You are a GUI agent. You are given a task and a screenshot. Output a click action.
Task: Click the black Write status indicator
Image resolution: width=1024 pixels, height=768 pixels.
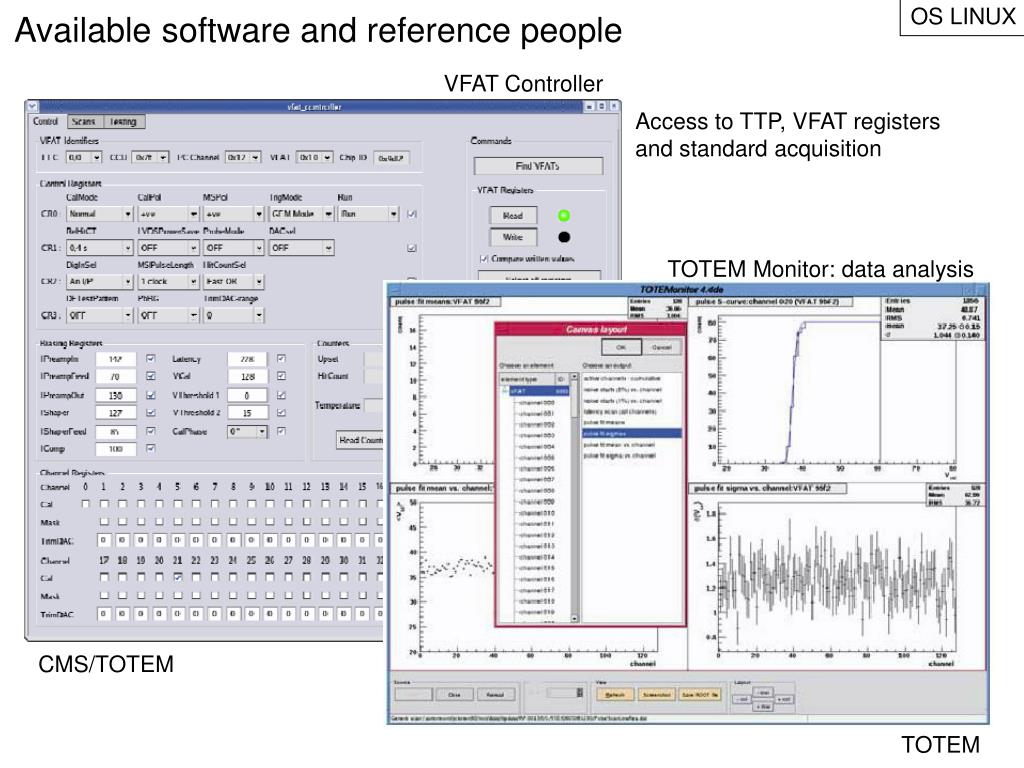(x=564, y=237)
